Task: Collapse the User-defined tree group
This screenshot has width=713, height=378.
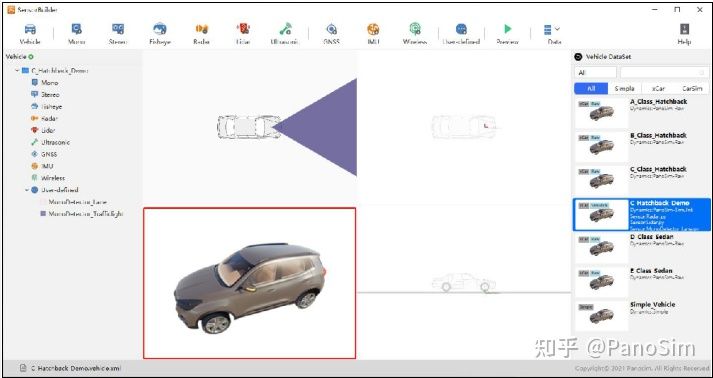Action: 27,190
